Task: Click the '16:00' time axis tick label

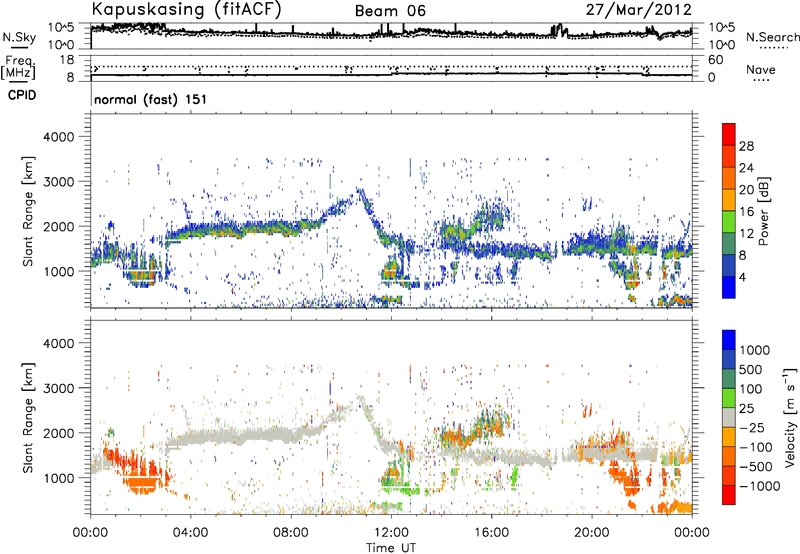Action: pyautogui.click(x=491, y=533)
